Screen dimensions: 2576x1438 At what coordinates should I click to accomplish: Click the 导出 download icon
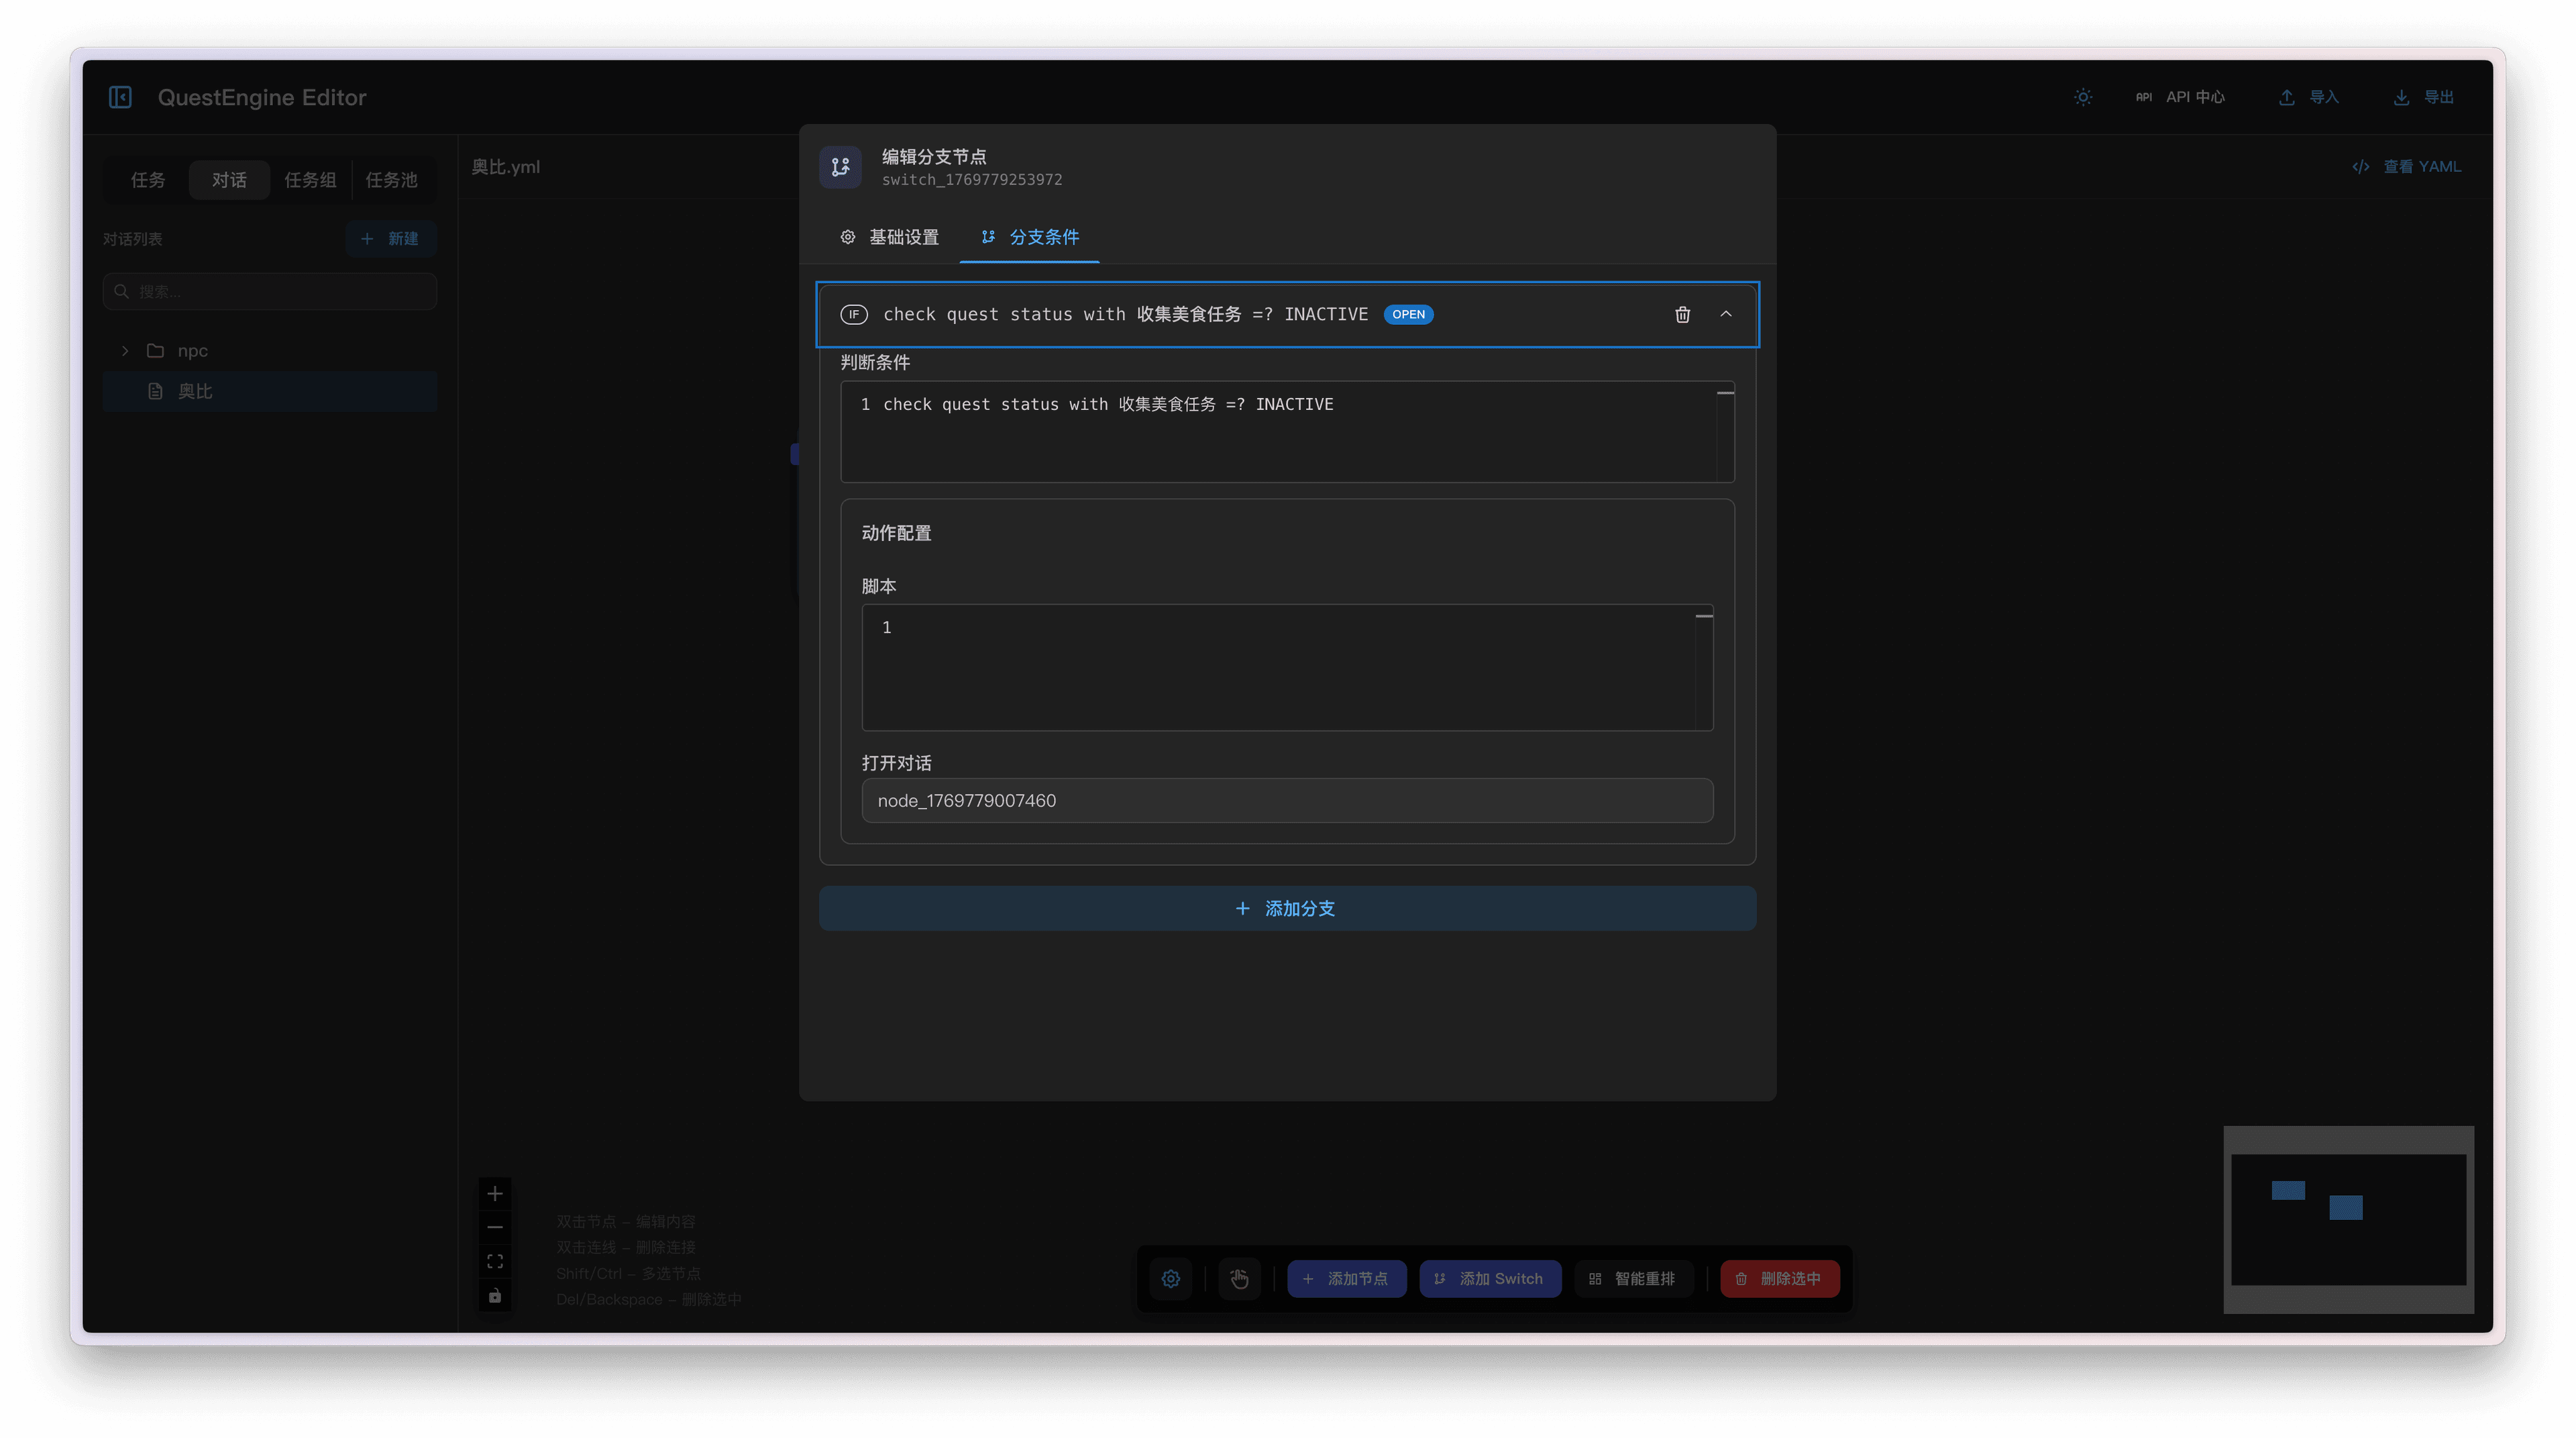click(2401, 97)
